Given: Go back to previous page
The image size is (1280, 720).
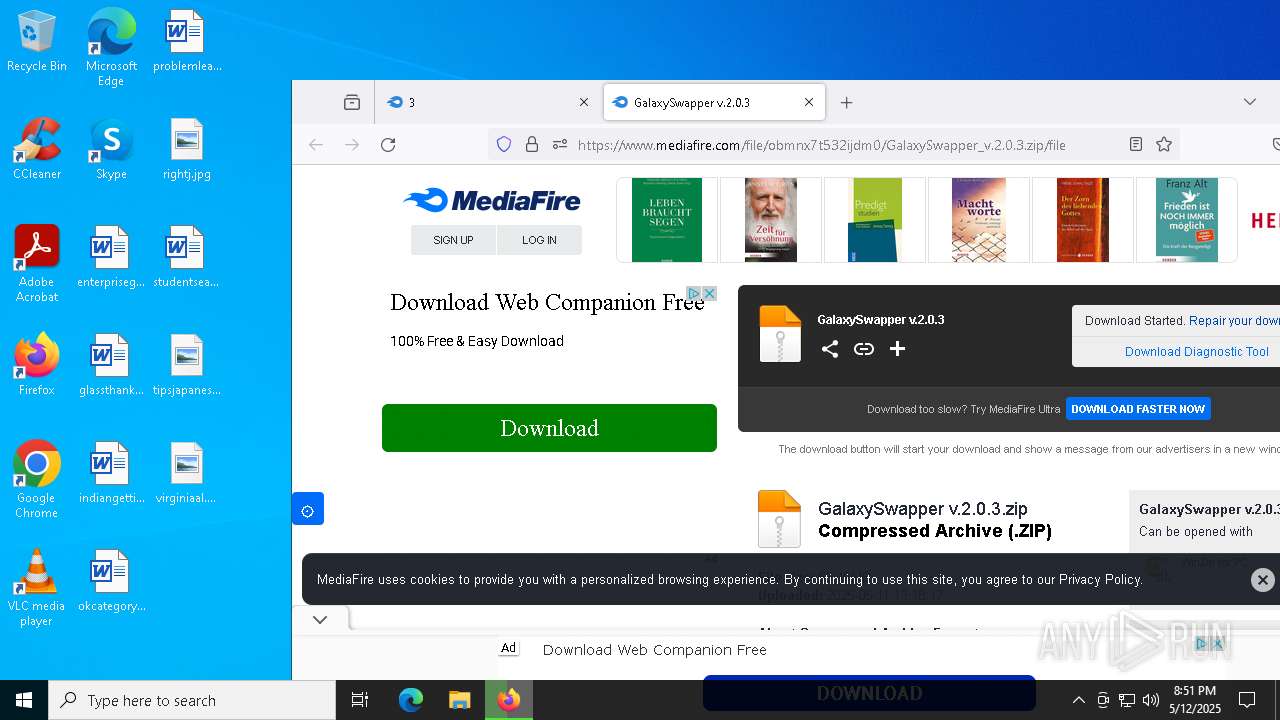Looking at the screenshot, I should (316, 145).
